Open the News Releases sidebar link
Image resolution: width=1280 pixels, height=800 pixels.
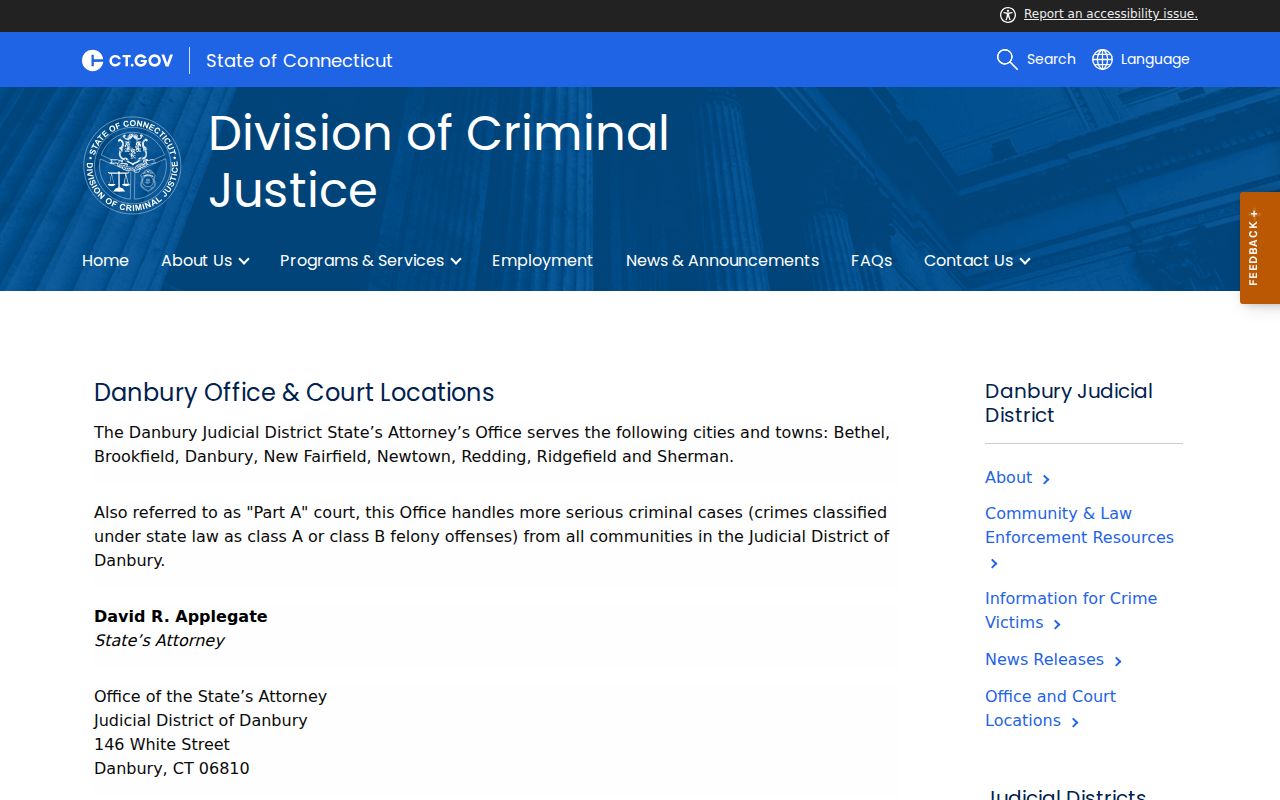(x=1044, y=659)
